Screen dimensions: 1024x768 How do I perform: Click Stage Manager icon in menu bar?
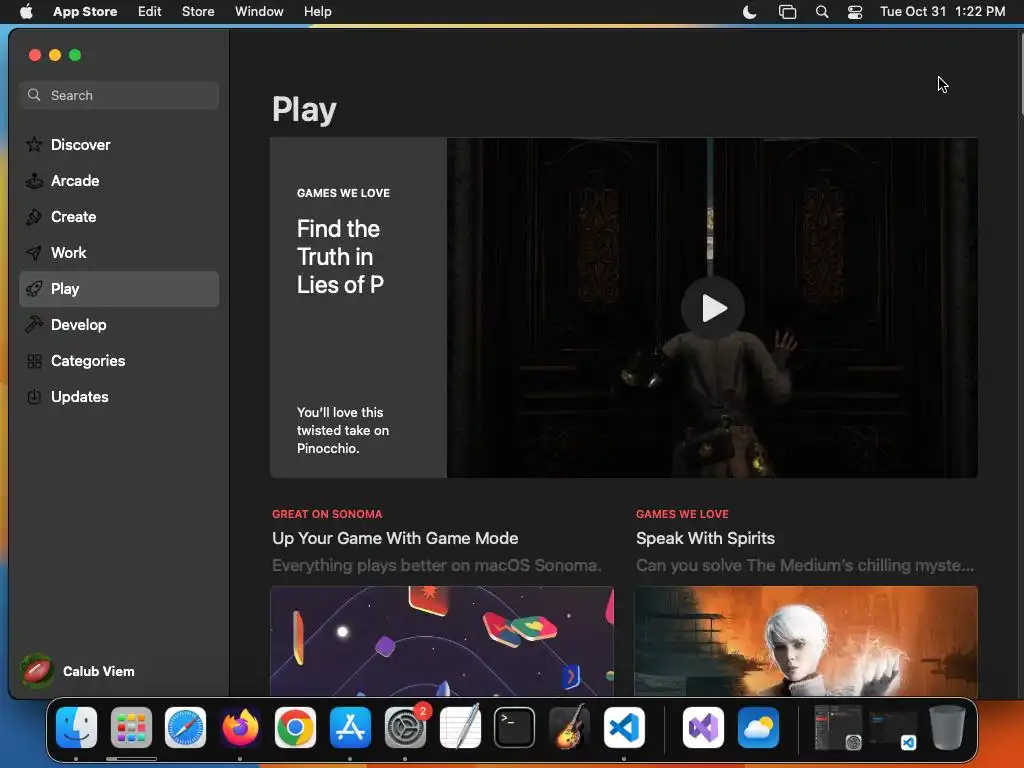(x=788, y=12)
